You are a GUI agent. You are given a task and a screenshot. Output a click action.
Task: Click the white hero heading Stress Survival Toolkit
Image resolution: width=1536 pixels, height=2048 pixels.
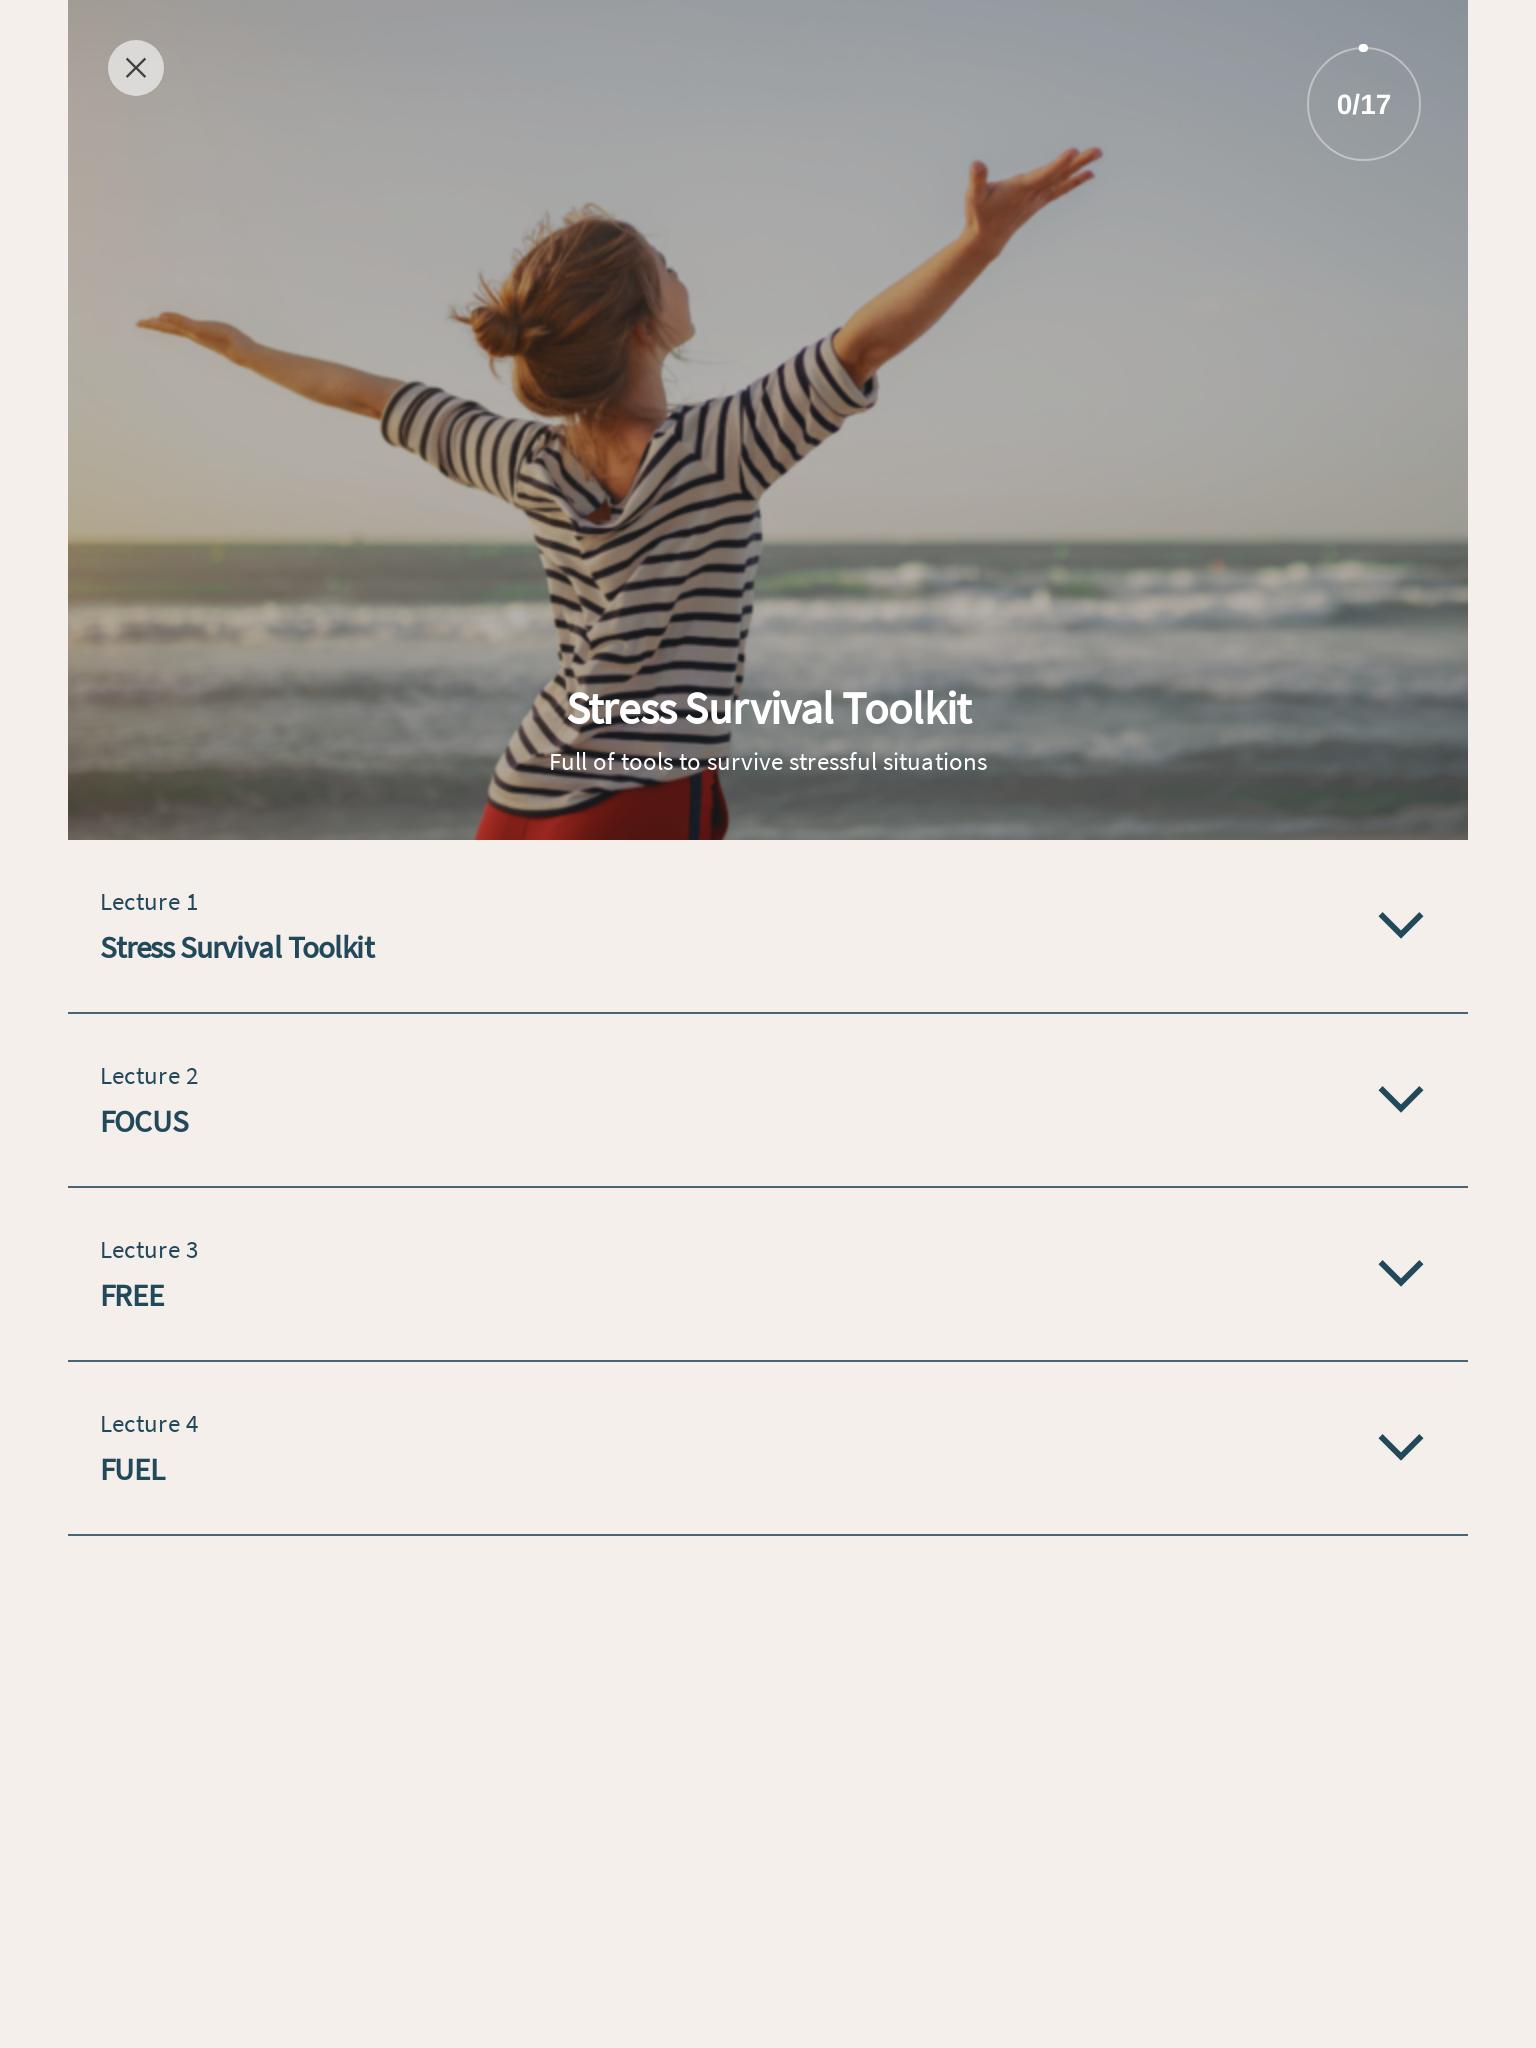pyautogui.click(x=768, y=708)
